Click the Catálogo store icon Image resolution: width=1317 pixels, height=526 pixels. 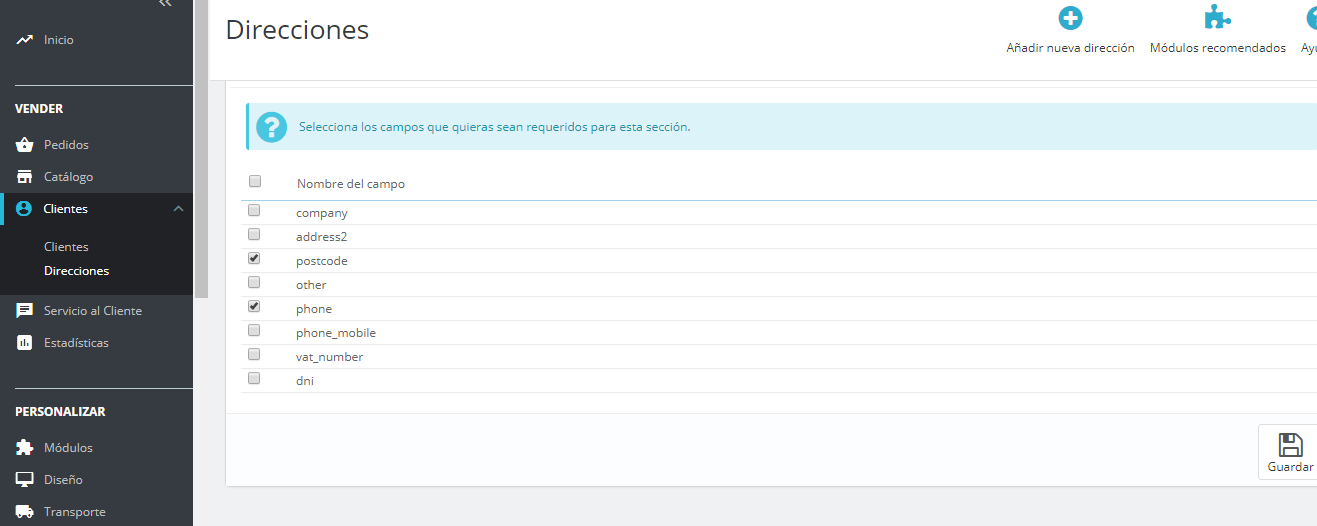(25, 177)
